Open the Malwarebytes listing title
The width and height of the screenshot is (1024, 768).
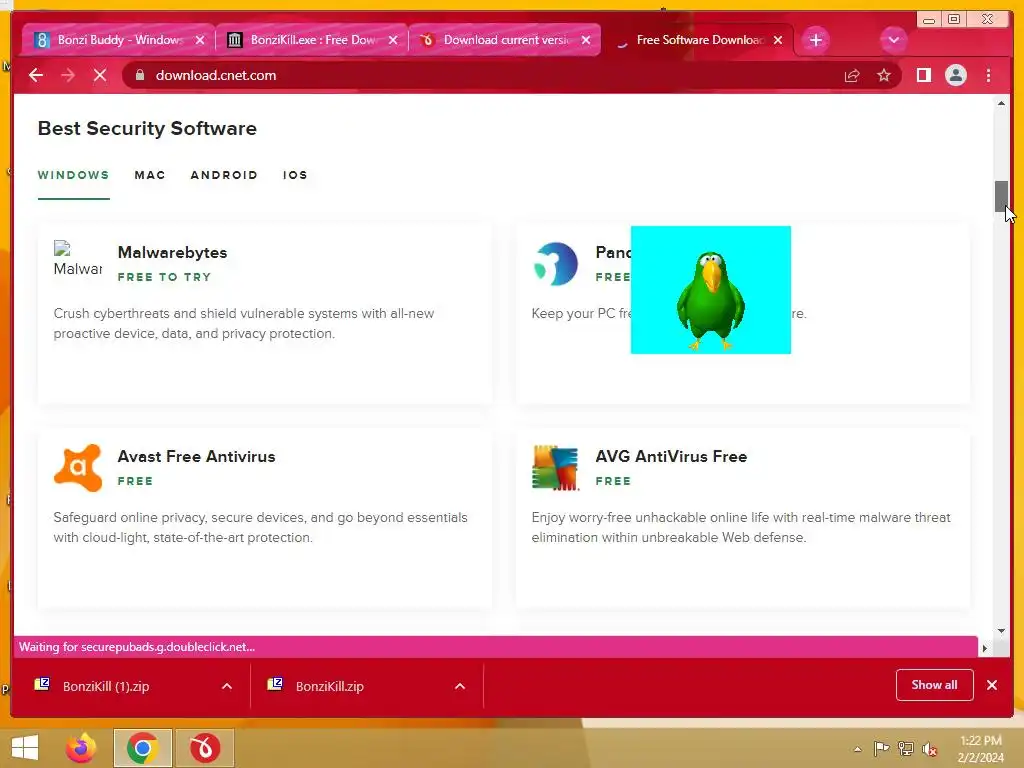[172, 253]
